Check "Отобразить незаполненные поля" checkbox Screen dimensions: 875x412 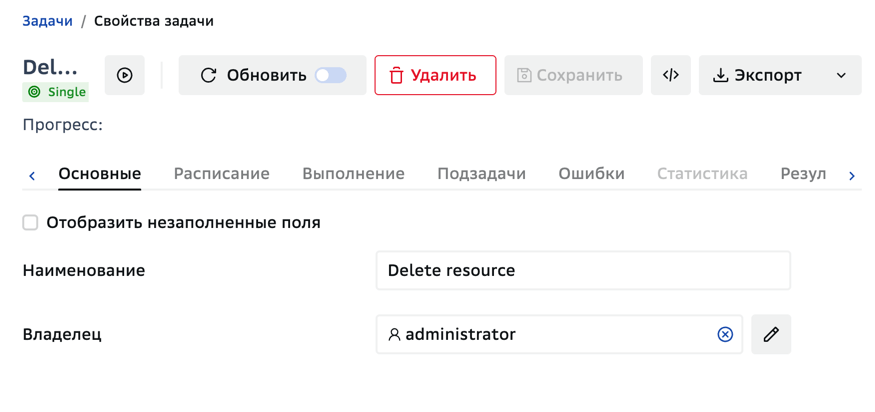pos(30,223)
